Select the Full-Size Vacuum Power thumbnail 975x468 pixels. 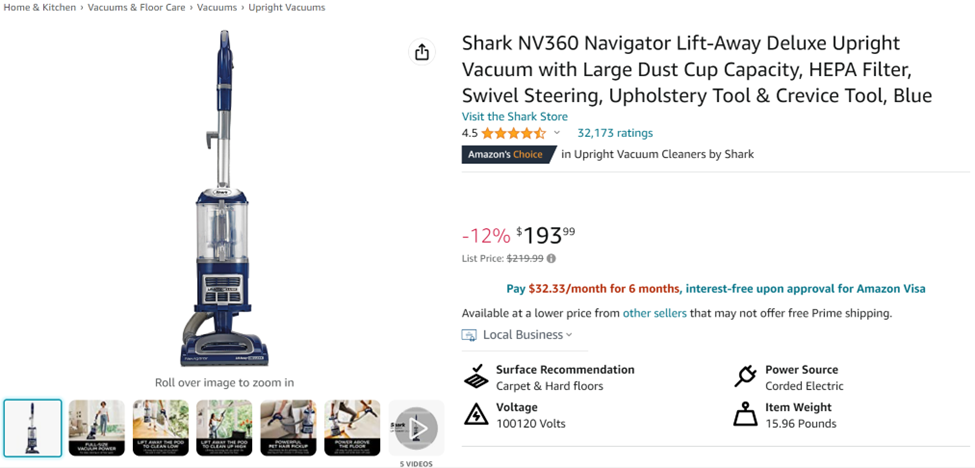click(x=97, y=428)
